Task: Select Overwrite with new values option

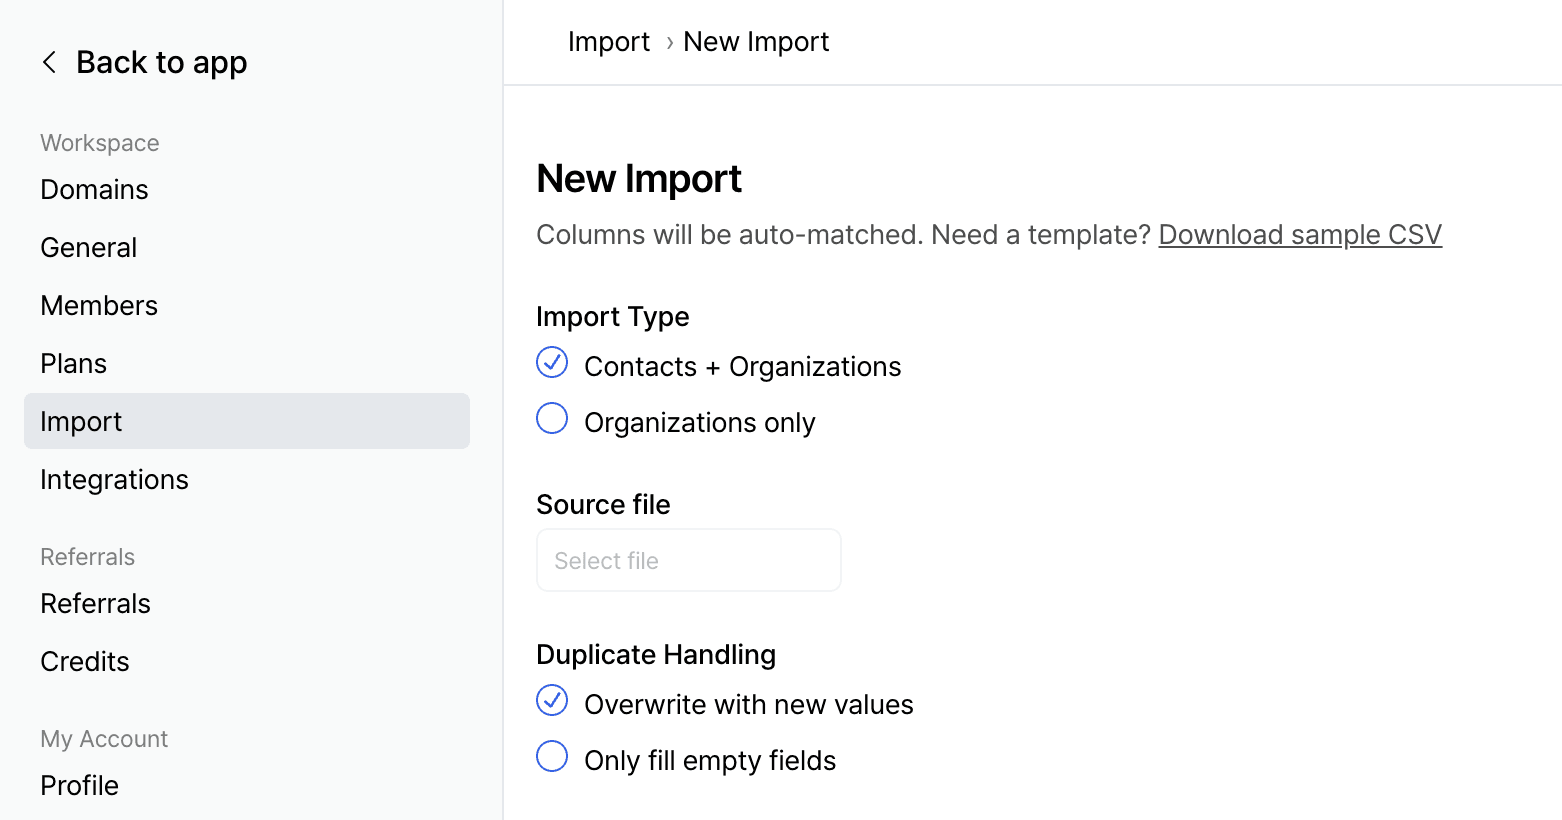Action: pyautogui.click(x=552, y=701)
